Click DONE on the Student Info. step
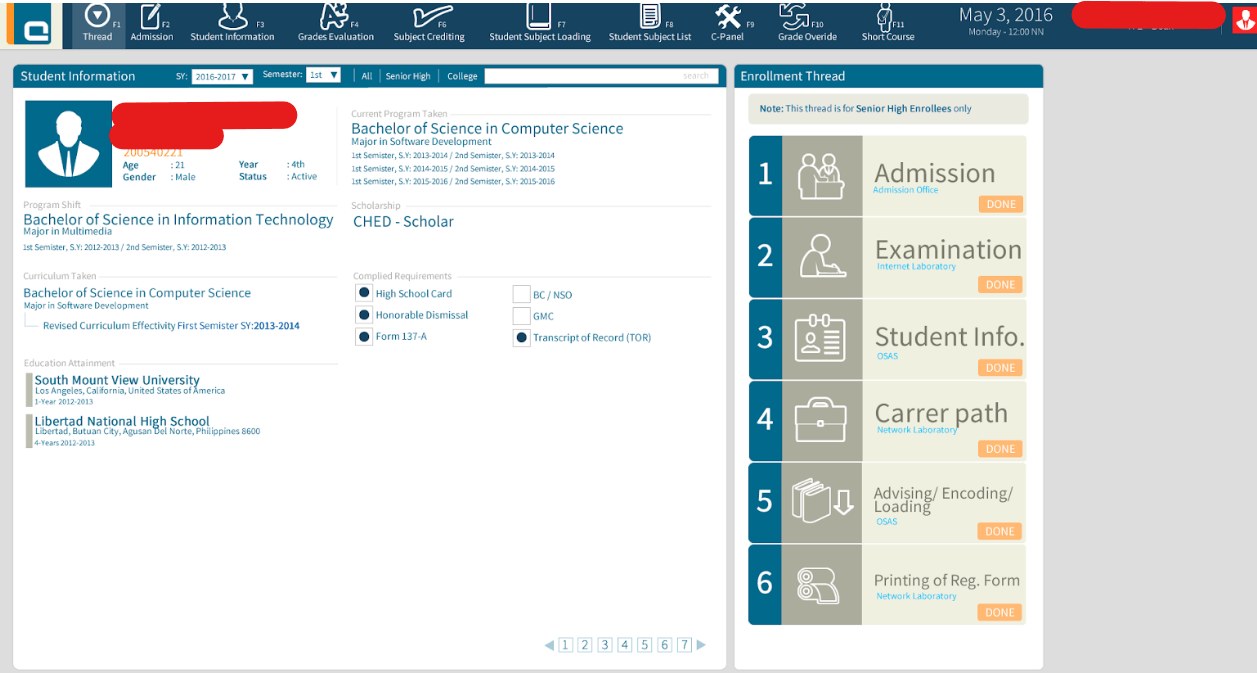 [x=1000, y=368]
